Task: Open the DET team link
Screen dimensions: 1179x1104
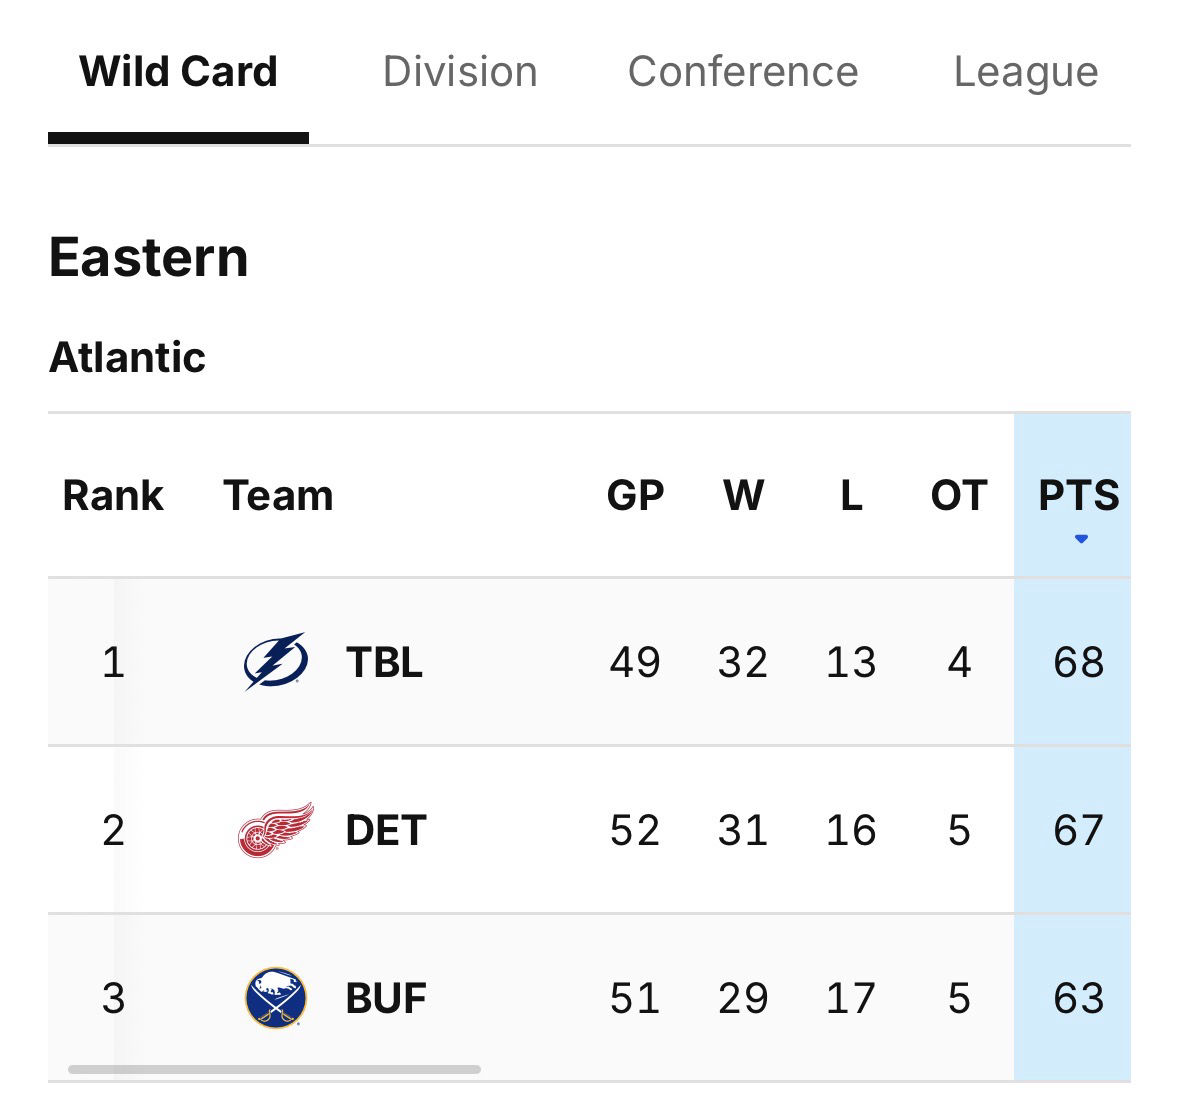Action: click(x=386, y=830)
